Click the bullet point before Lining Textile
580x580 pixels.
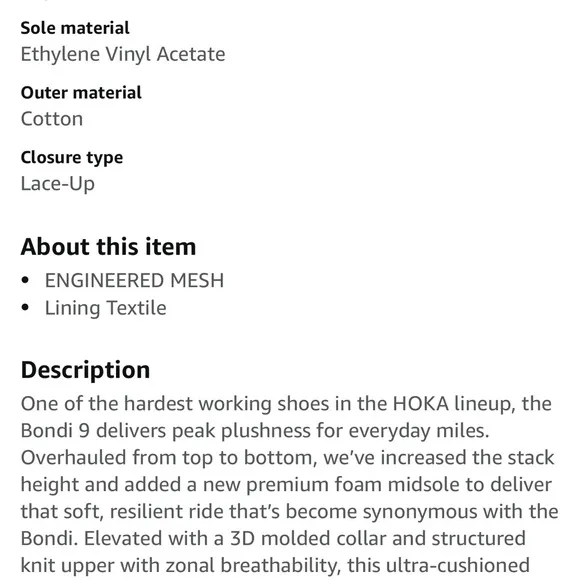25,307
